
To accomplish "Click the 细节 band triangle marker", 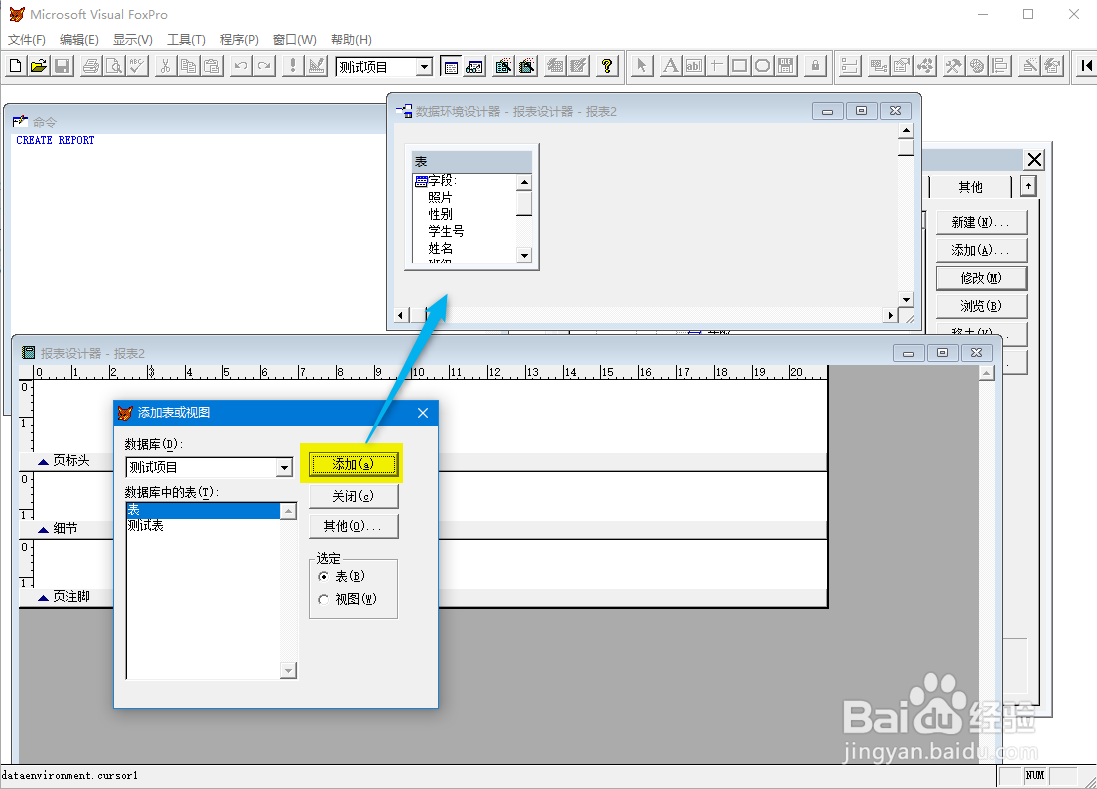I will click(43, 529).
